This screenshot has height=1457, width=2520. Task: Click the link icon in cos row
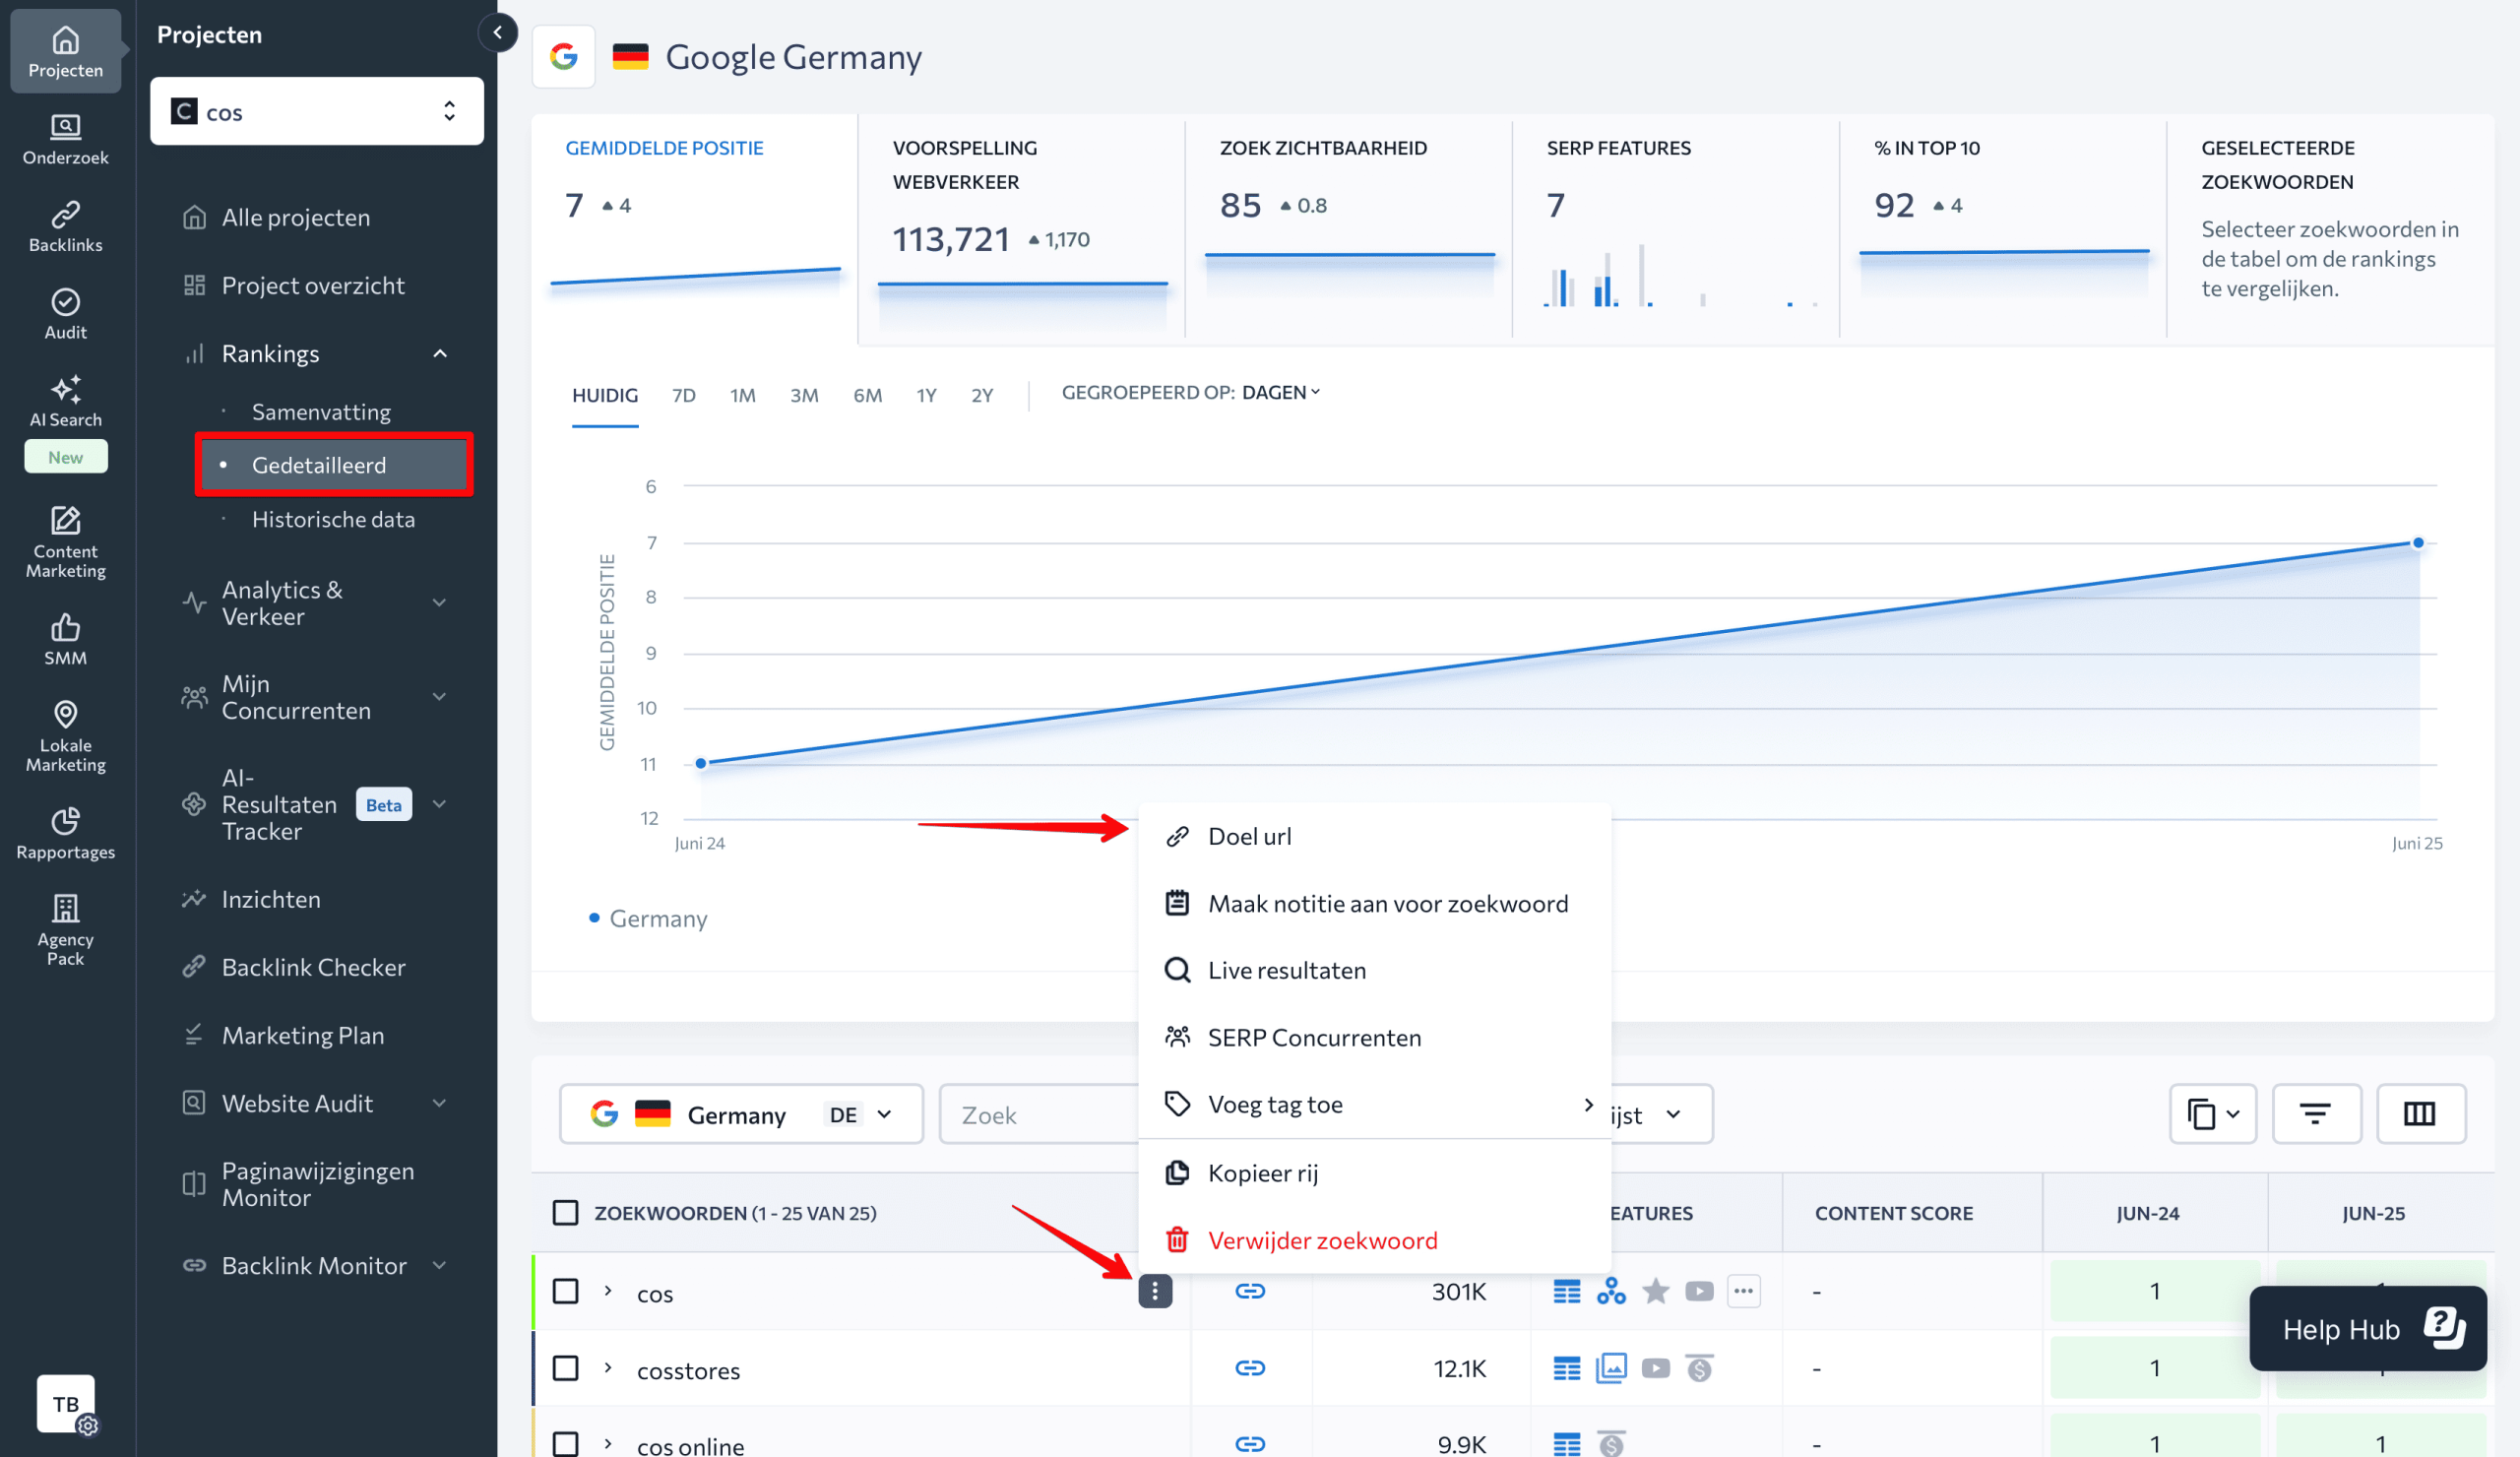pyautogui.click(x=1250, y=1291)
